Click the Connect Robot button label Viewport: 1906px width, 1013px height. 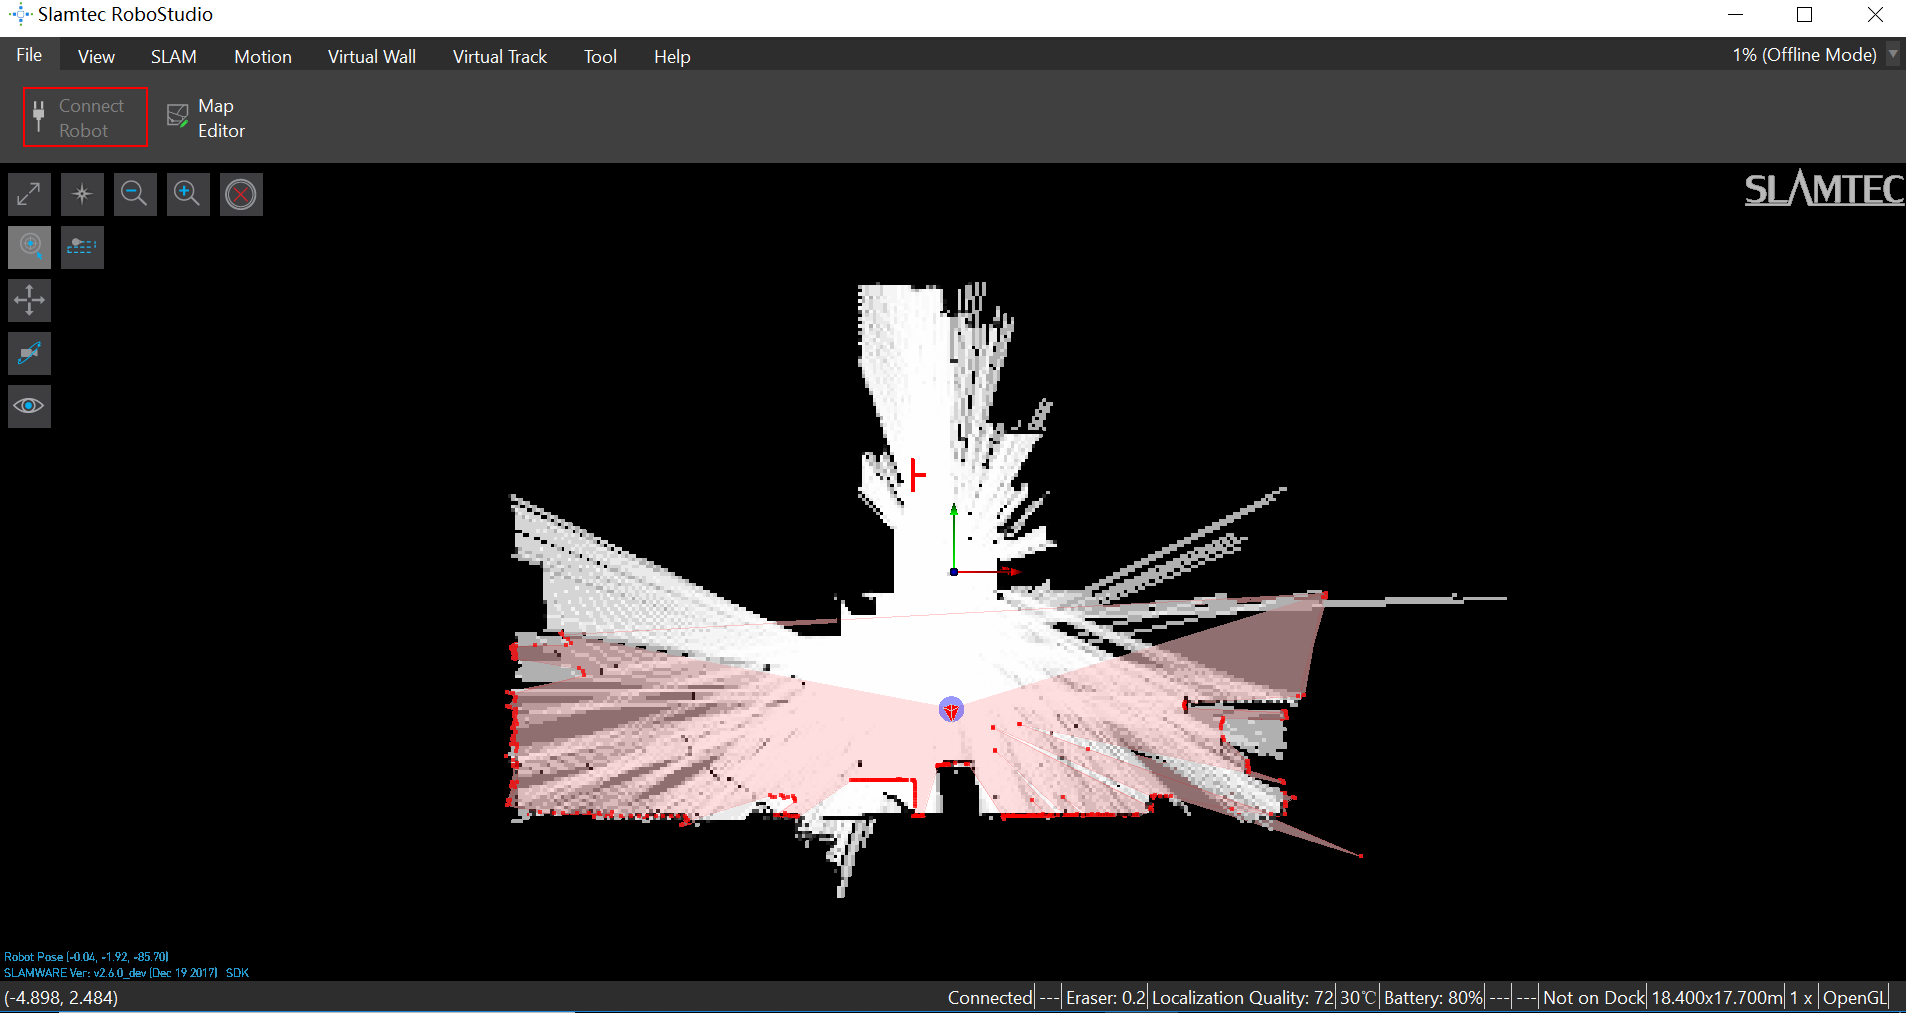tap(91, 118)
